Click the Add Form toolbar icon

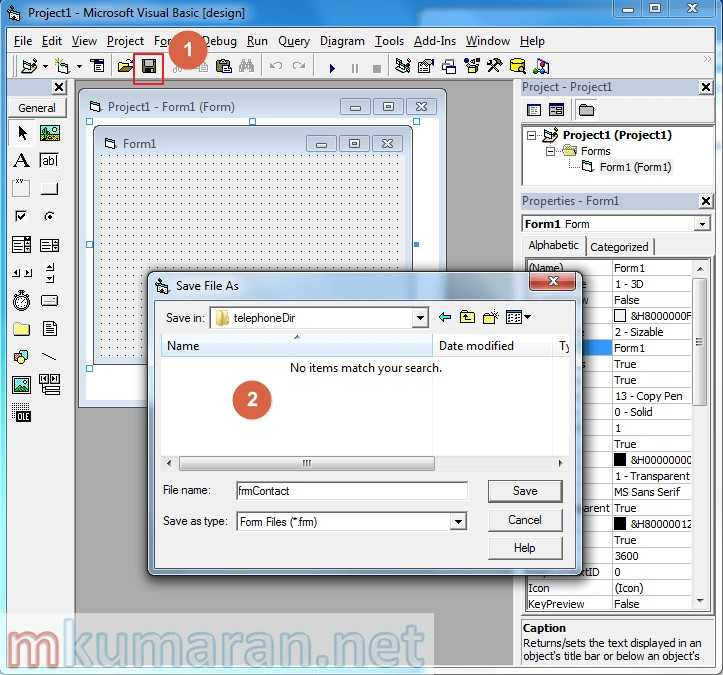62,67
